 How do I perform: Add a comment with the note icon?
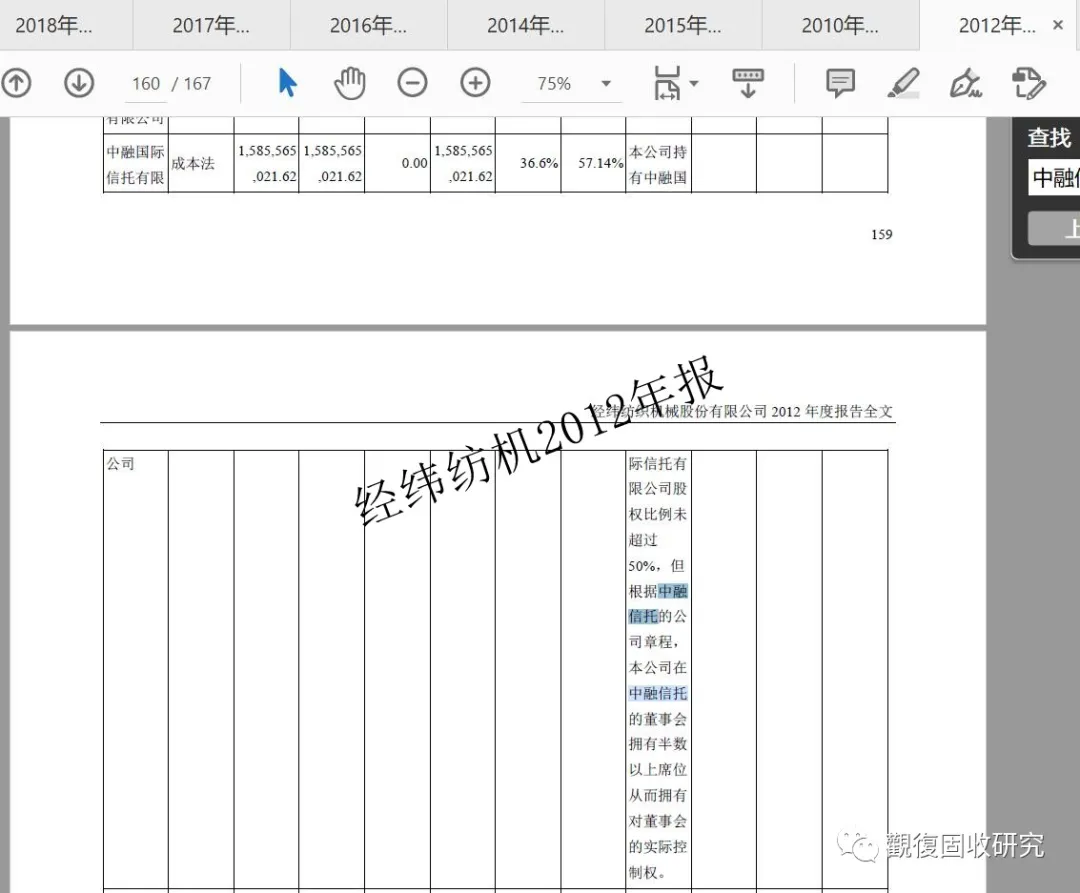coord(840,83)
